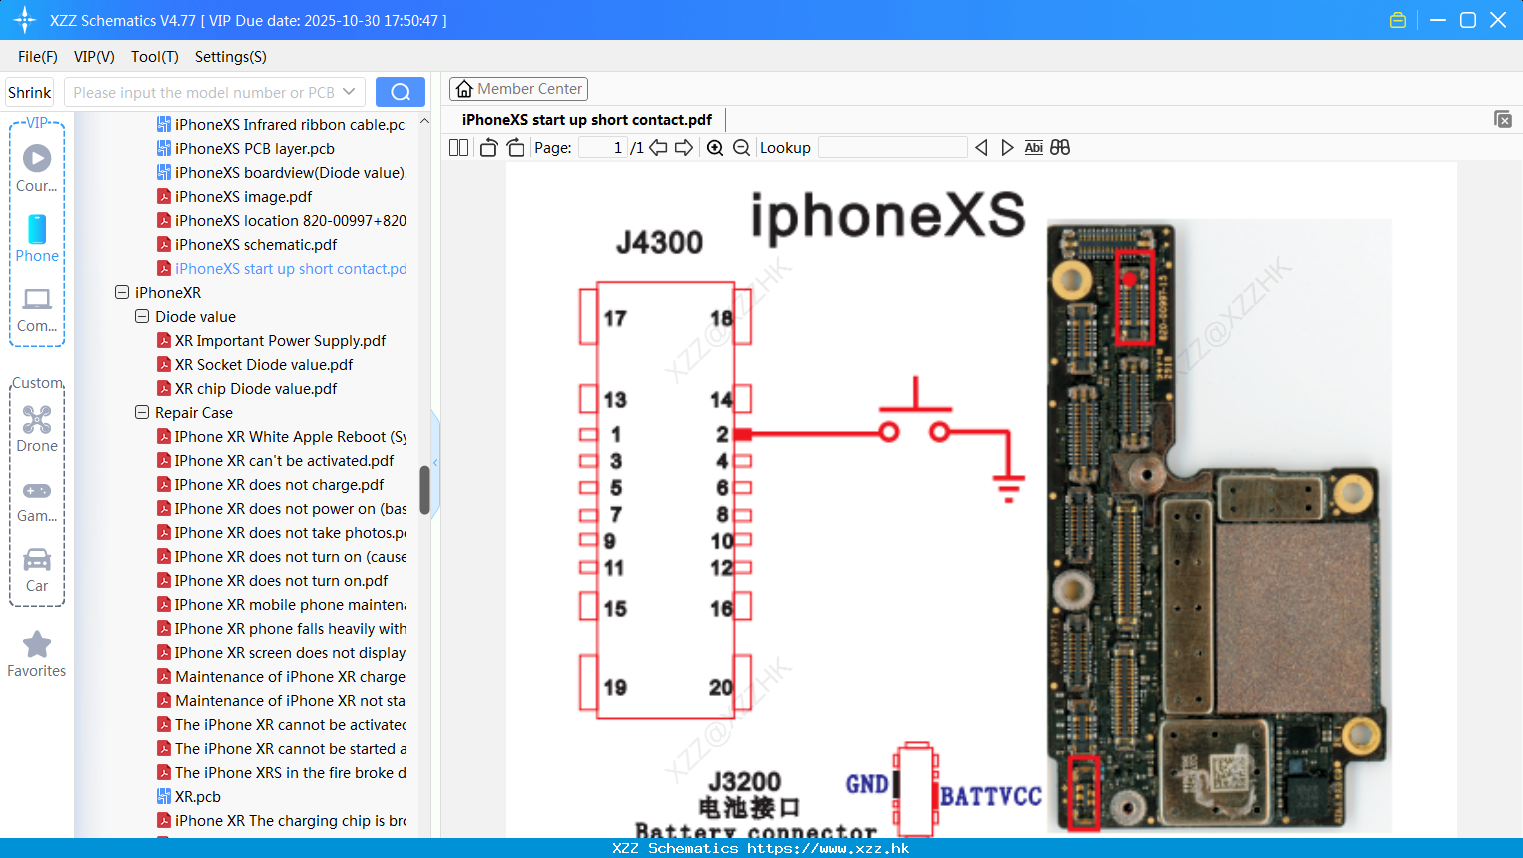The image size is (1523, 858).
Task: Toggle two-page view icon in PDF toolbar
Action: click(x=458, y=148)
